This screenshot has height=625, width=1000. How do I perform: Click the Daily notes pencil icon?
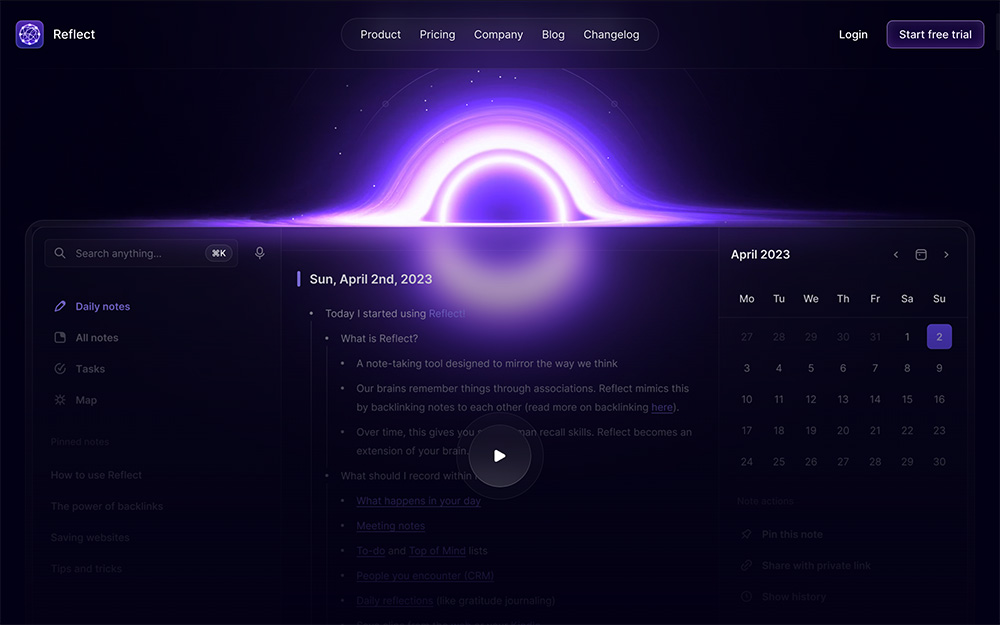click(60, 306)
